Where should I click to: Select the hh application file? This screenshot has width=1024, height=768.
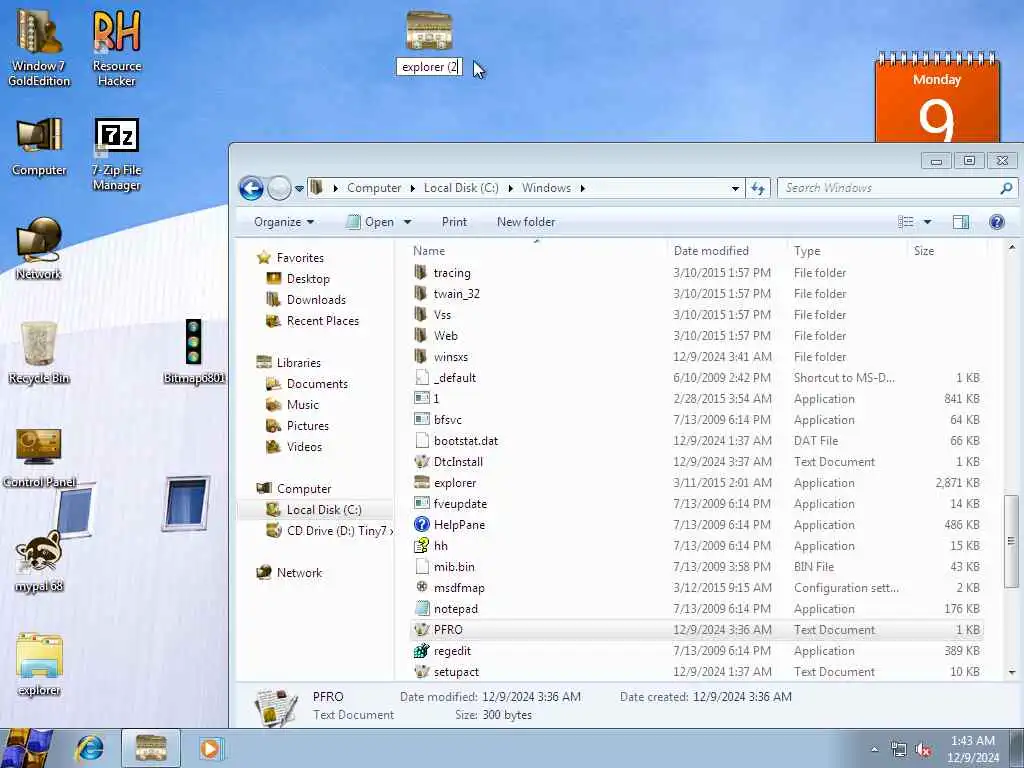(x=697, y=545)
